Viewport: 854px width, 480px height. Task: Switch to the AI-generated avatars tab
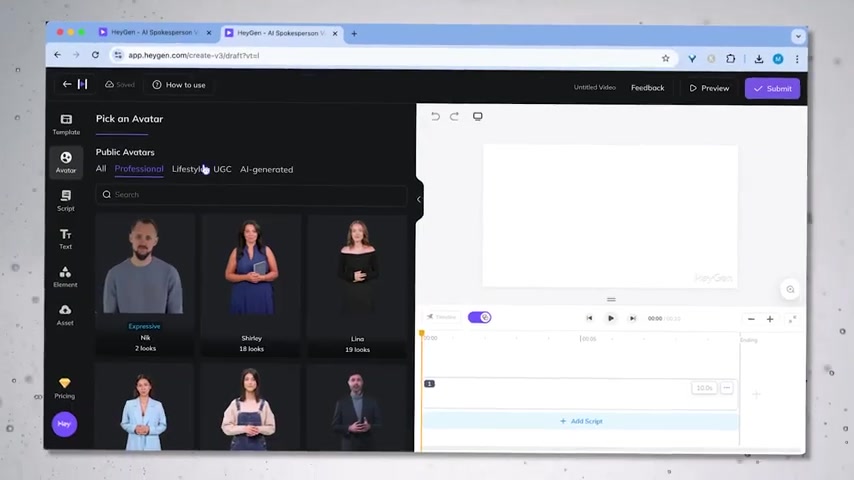266,169
